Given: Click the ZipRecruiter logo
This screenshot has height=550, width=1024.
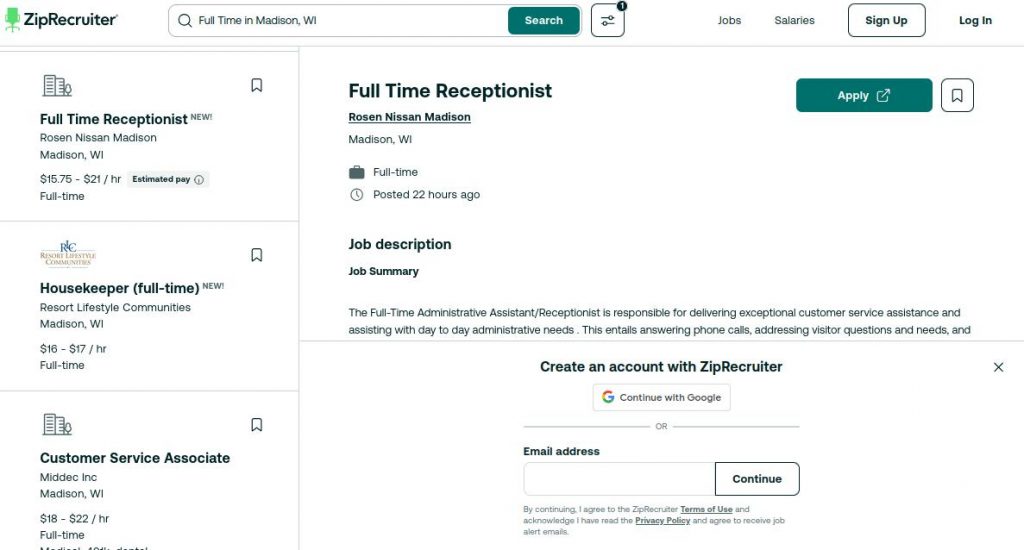Looking at the screenshot, I should [61, 20].
